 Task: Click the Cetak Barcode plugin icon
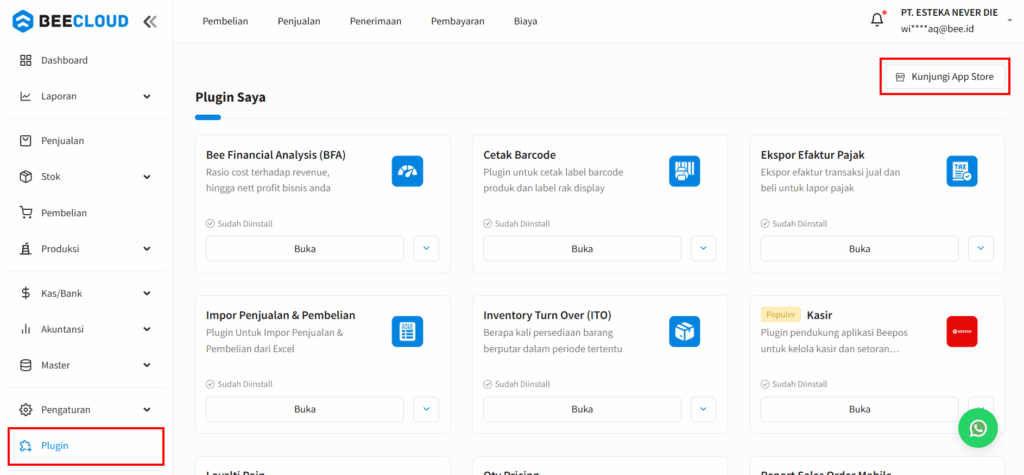point(684,171)
